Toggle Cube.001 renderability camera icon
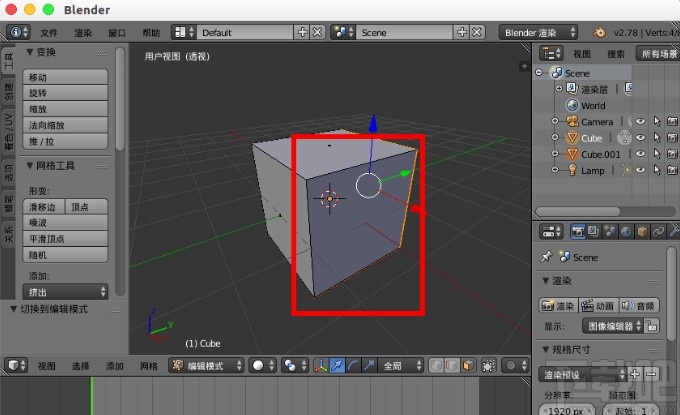Image resolution: width=680 pixels, height=415 pixels. [672, 154]
